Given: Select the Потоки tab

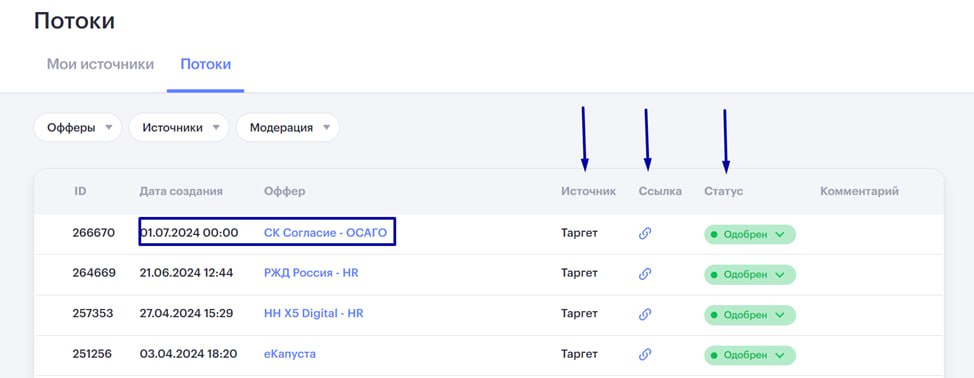Looking at the screenshot, I should pos(206,65).
